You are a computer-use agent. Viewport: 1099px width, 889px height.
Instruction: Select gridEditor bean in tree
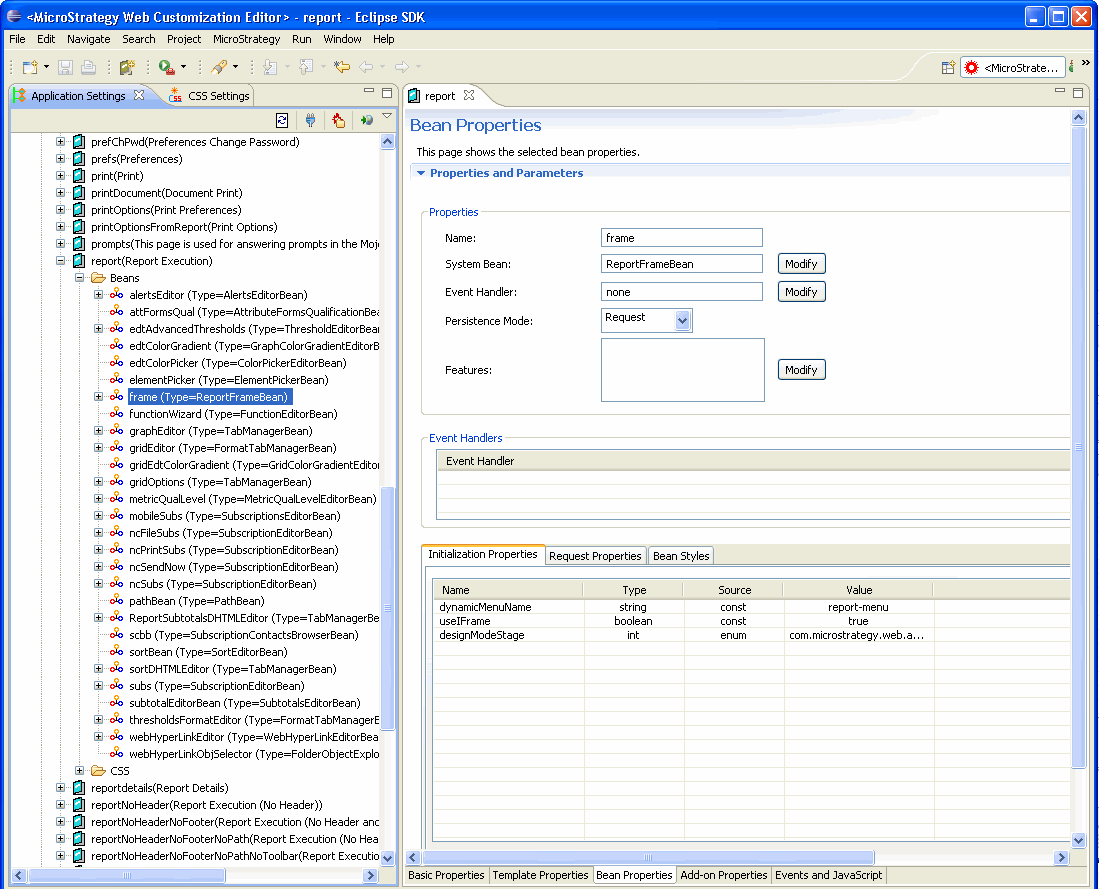click(x=232, y=448)
